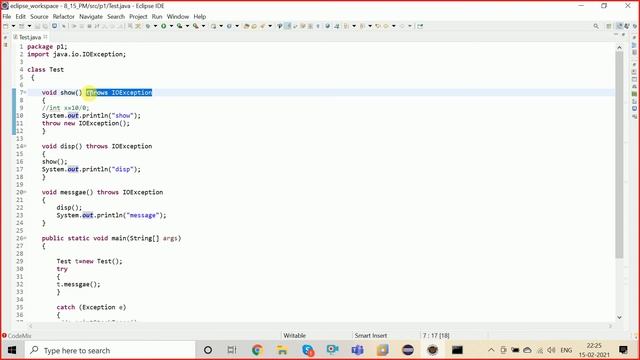This screenshot has height=360, width=640.
Task: Click the Open Perspective icon
Action: 609,26
